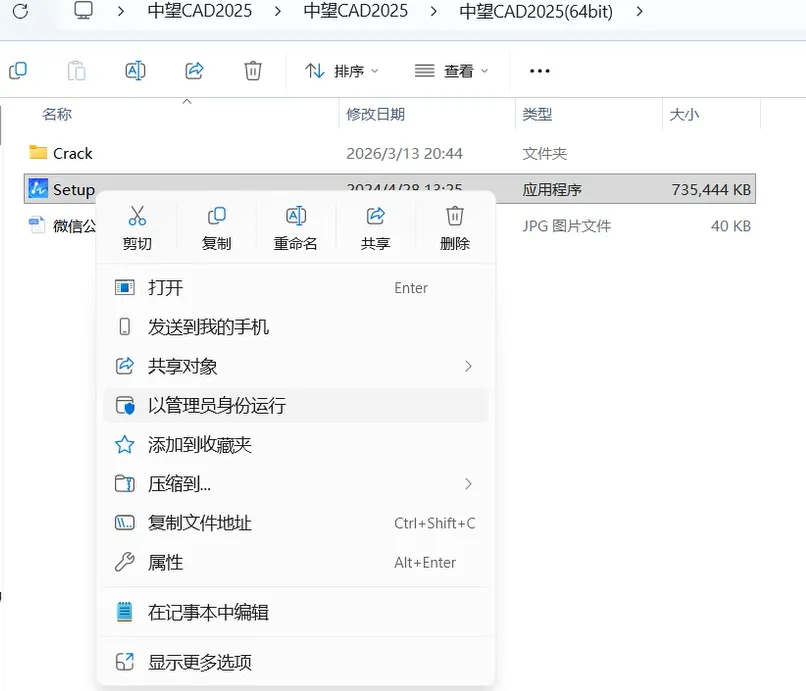The width and height of the screenshot is (806, 691).
Task: Choose 删除 delete in context menu
Action: click(454, 228)
